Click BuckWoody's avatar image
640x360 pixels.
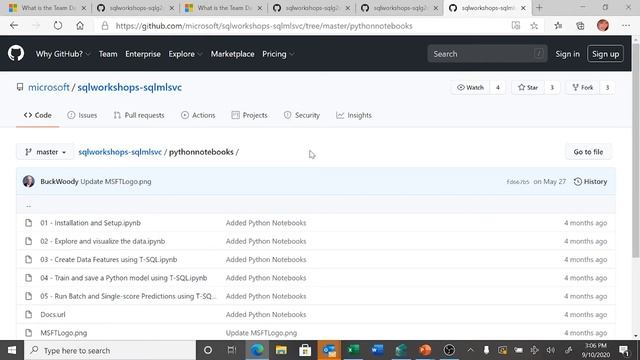[x=29, y=181]
